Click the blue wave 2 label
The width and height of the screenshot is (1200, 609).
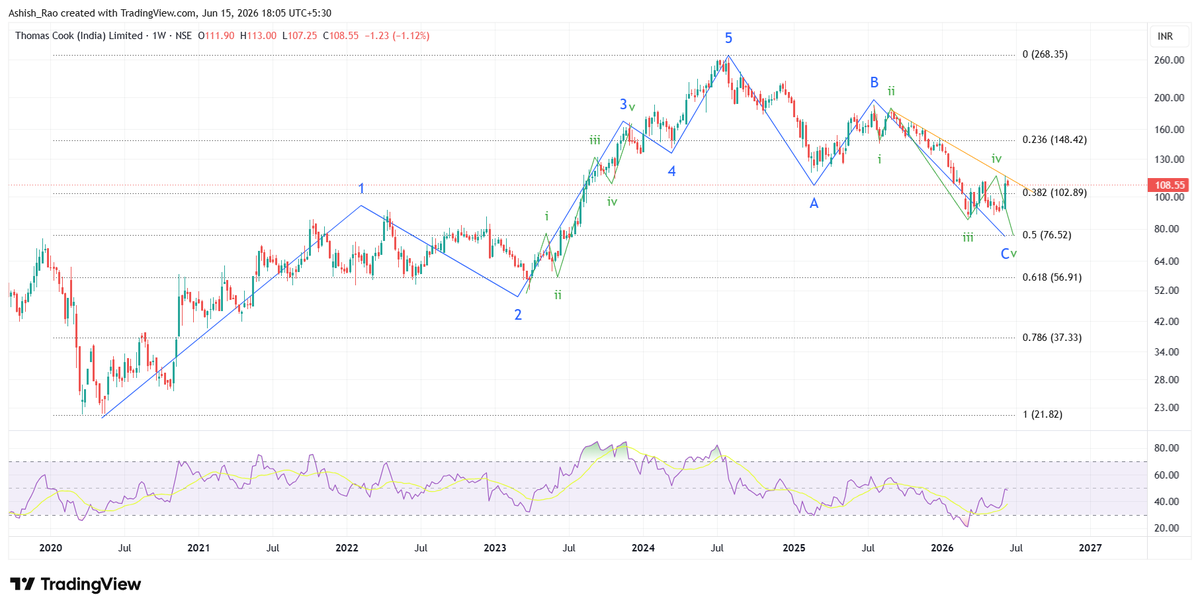click(518, 315)
